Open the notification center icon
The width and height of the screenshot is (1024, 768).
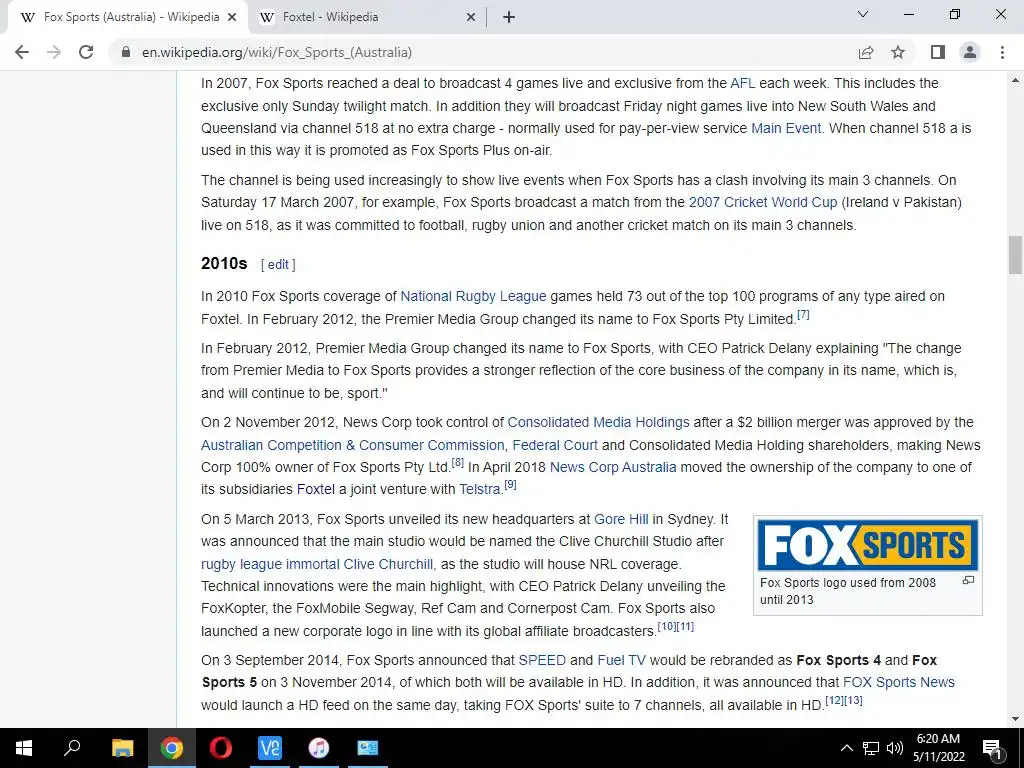point(993,749)
